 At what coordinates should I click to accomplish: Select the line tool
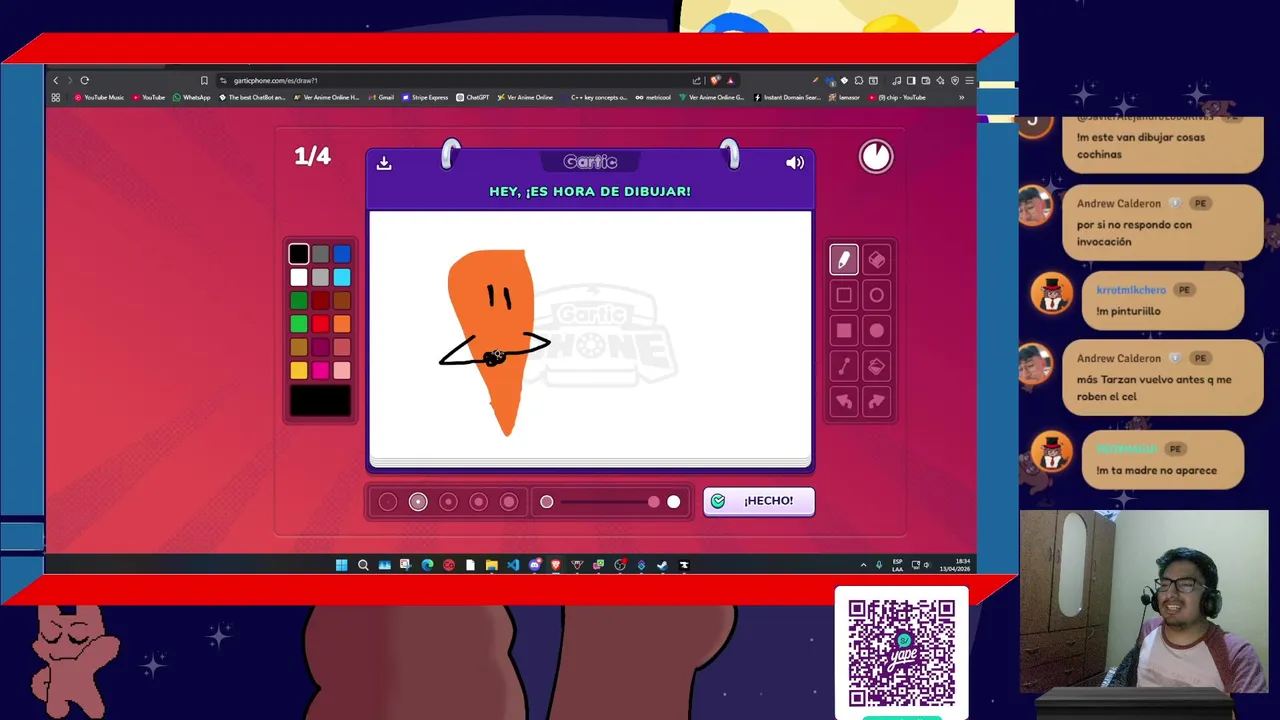click(x=843, y=366)
